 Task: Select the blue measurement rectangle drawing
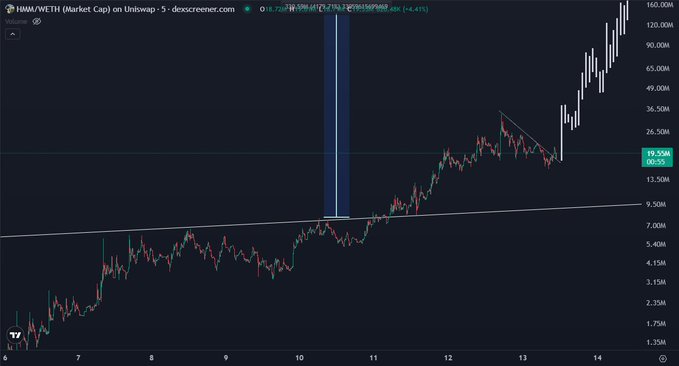(336, 116)
